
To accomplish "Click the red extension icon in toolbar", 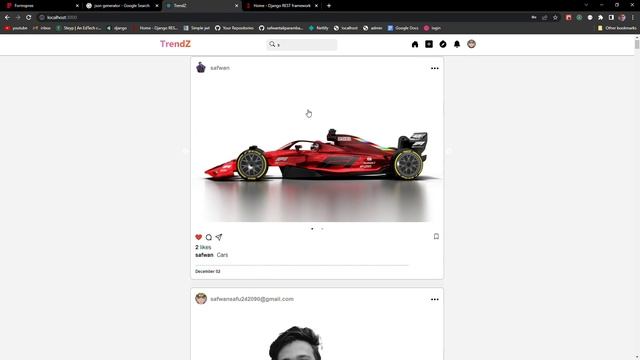I will point(569,18).
